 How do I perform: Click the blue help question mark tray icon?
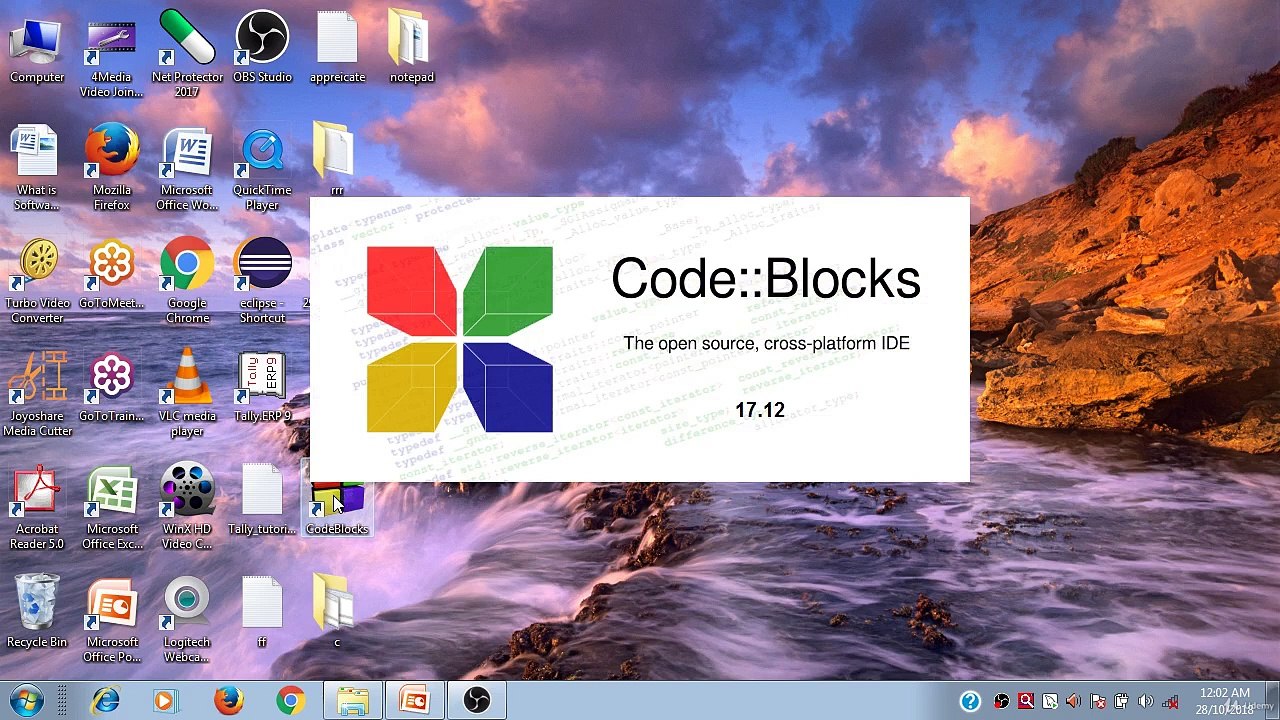pos(970,701)
